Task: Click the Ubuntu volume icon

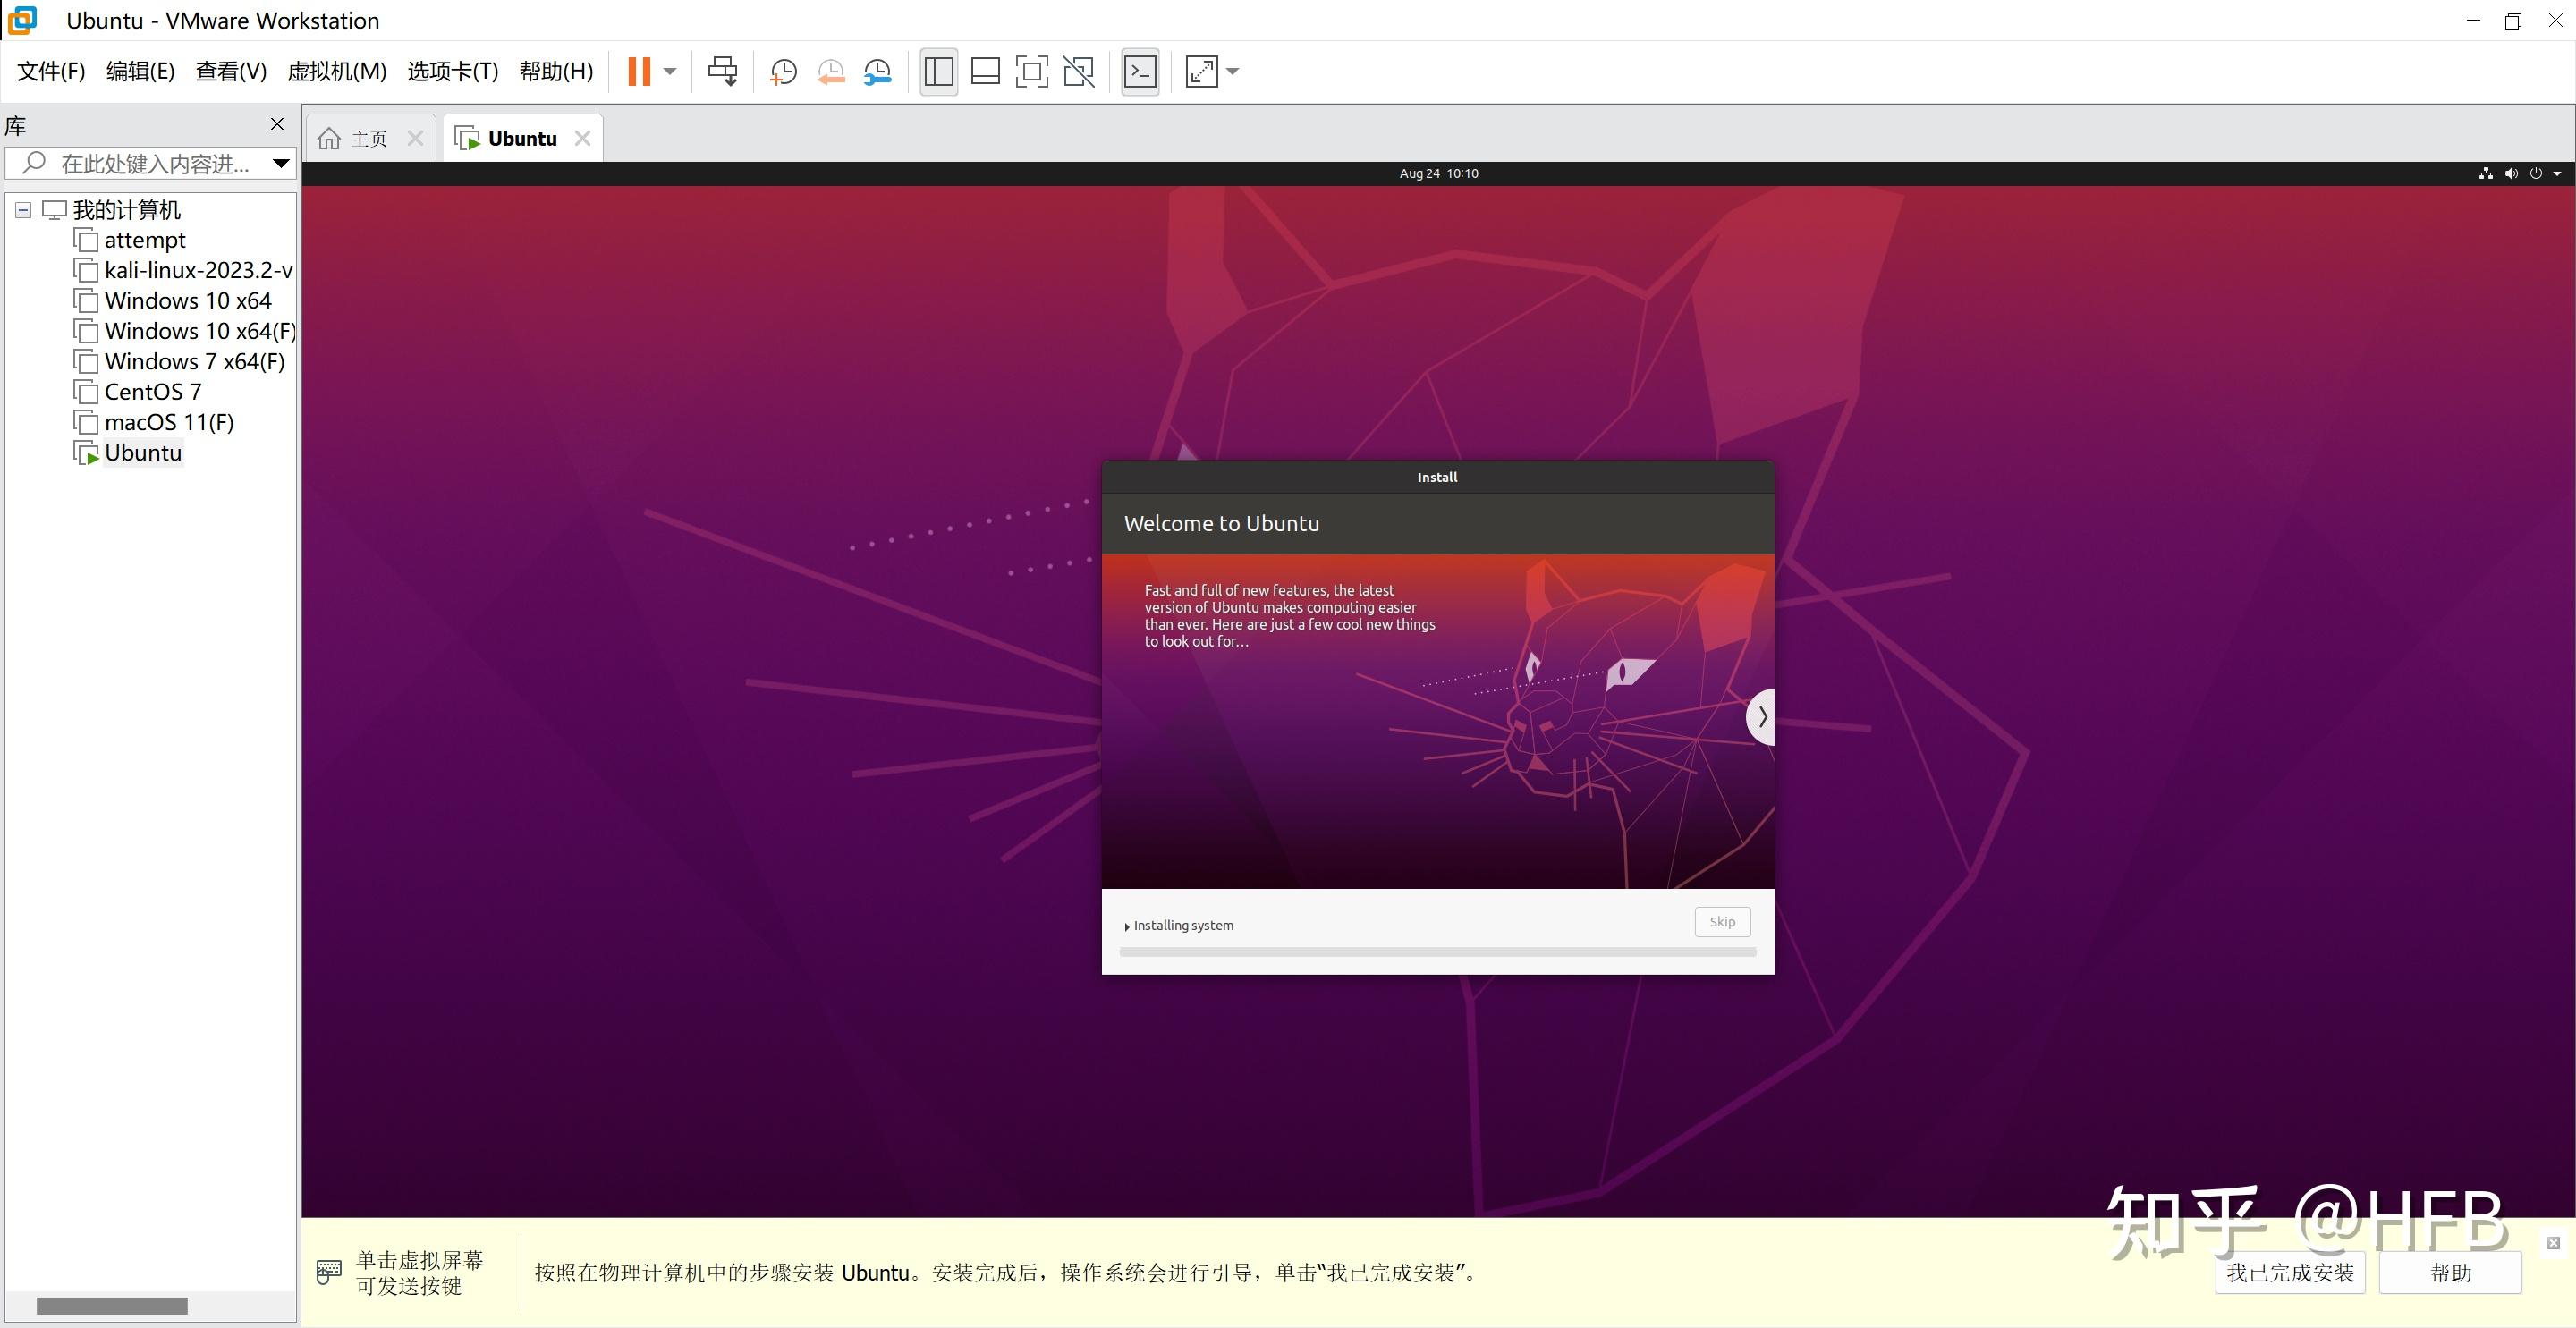Action: tap(2511, 173)
